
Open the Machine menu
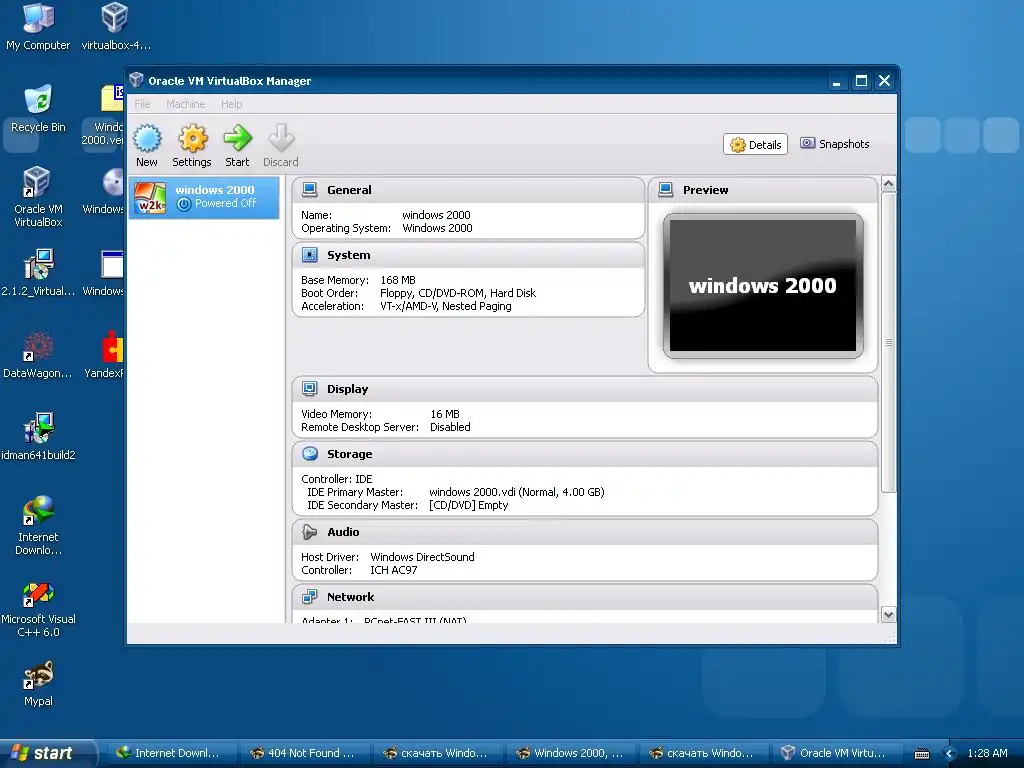tap(185, 104)
